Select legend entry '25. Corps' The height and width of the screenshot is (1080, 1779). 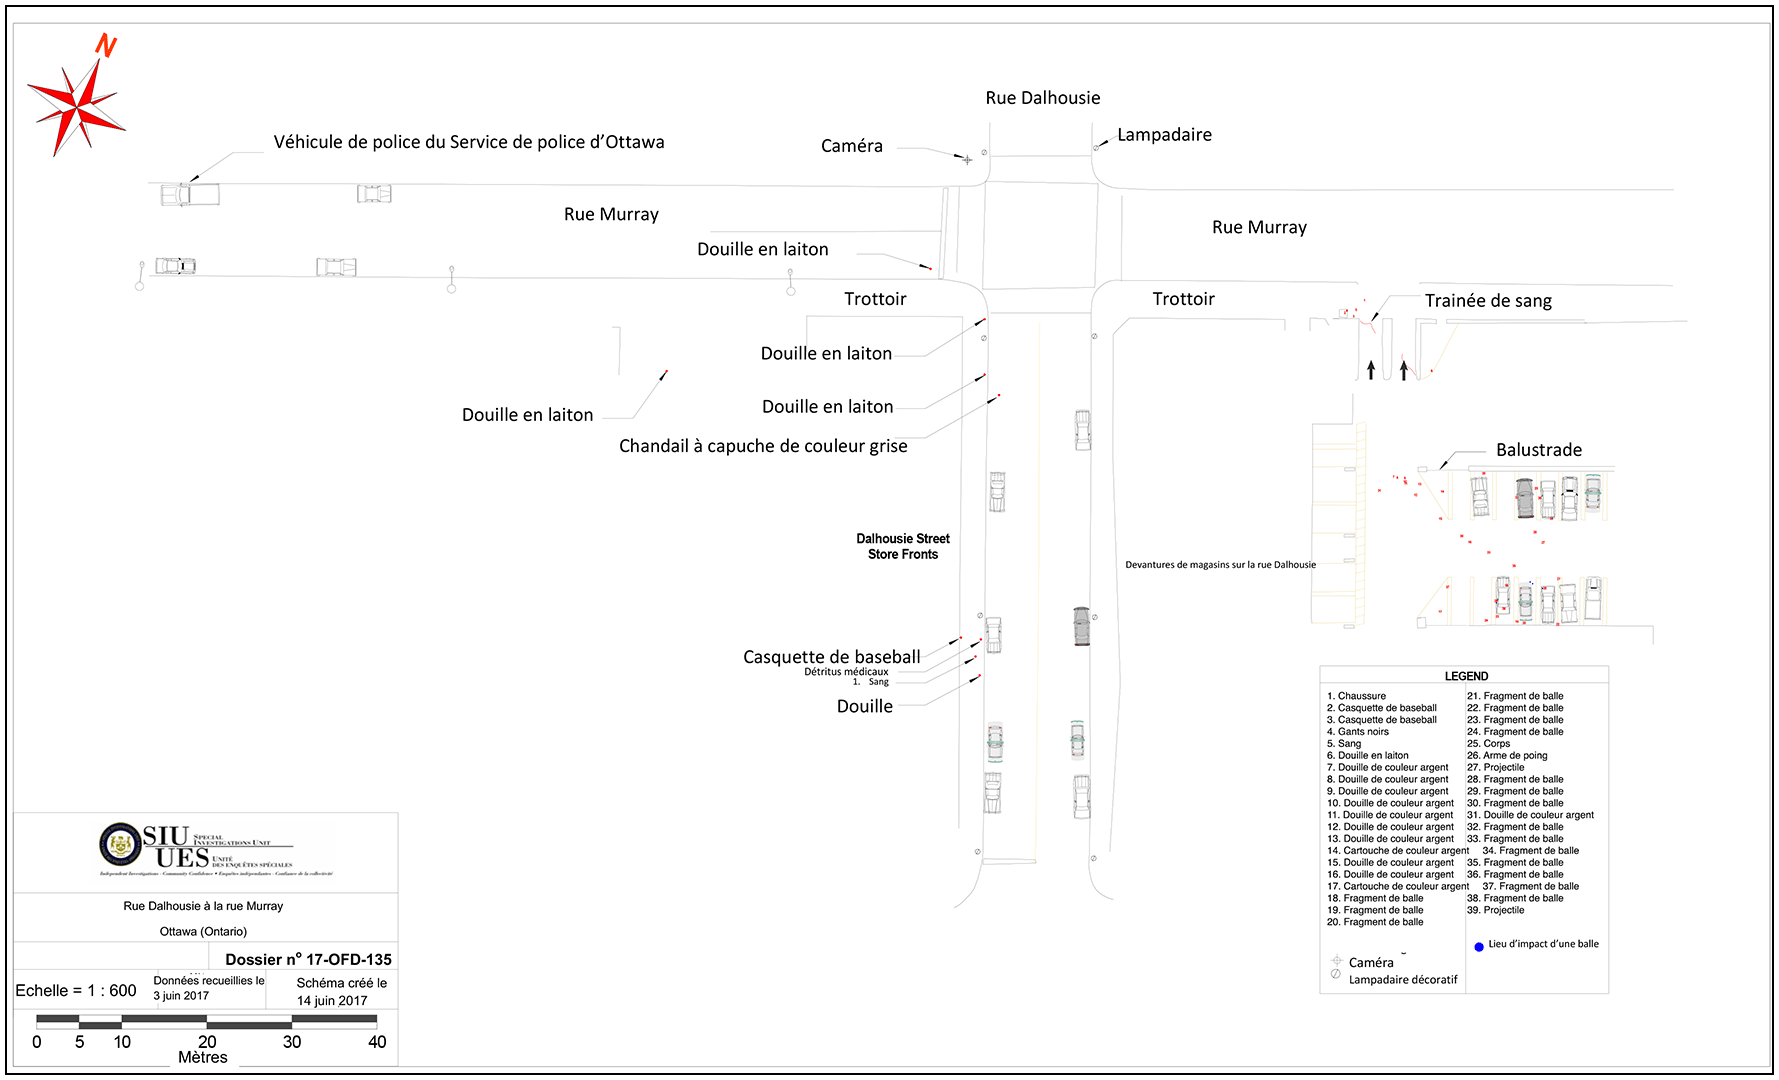(1488, 744)
